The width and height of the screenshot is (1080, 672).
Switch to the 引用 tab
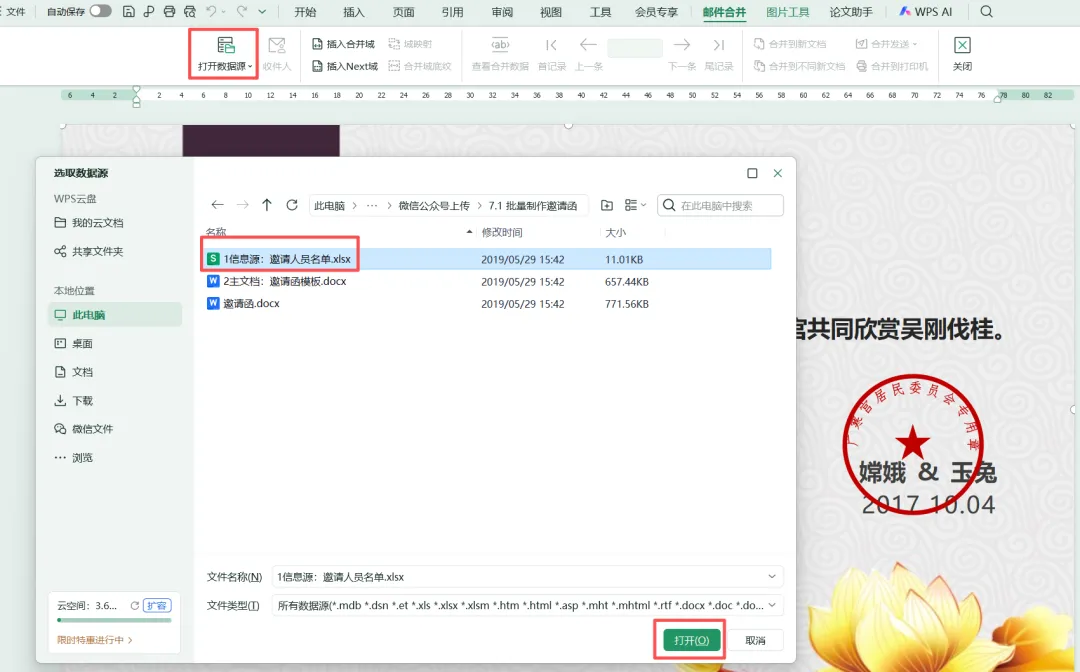tap(453, 12)
